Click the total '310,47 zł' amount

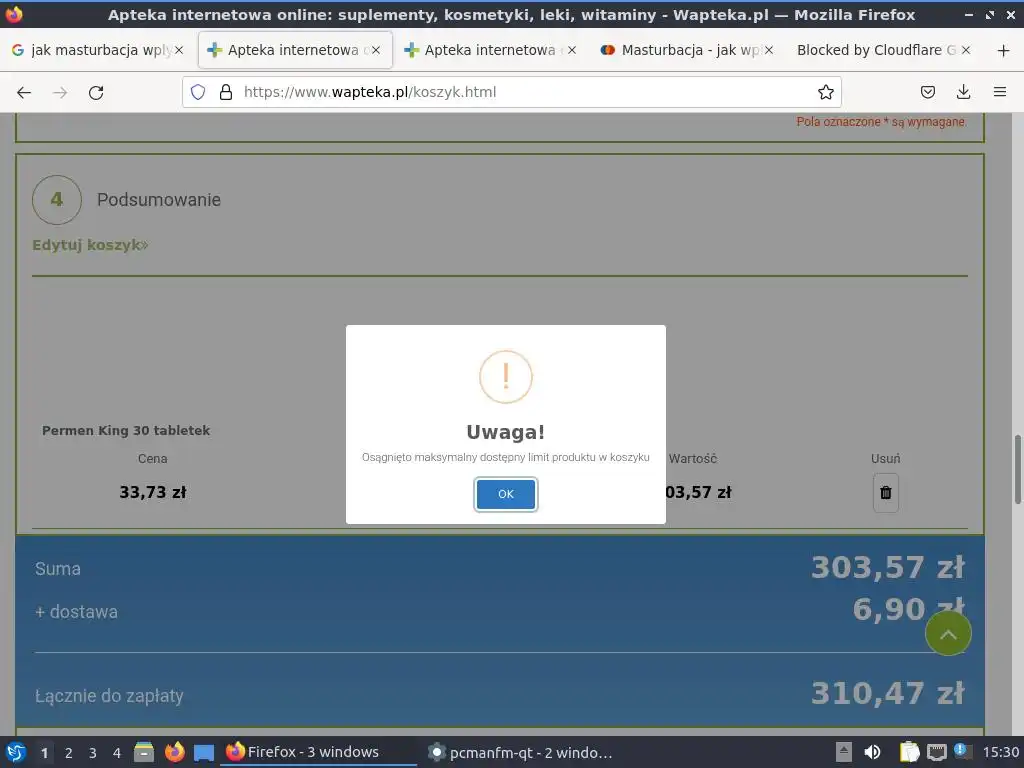[888, 694]
